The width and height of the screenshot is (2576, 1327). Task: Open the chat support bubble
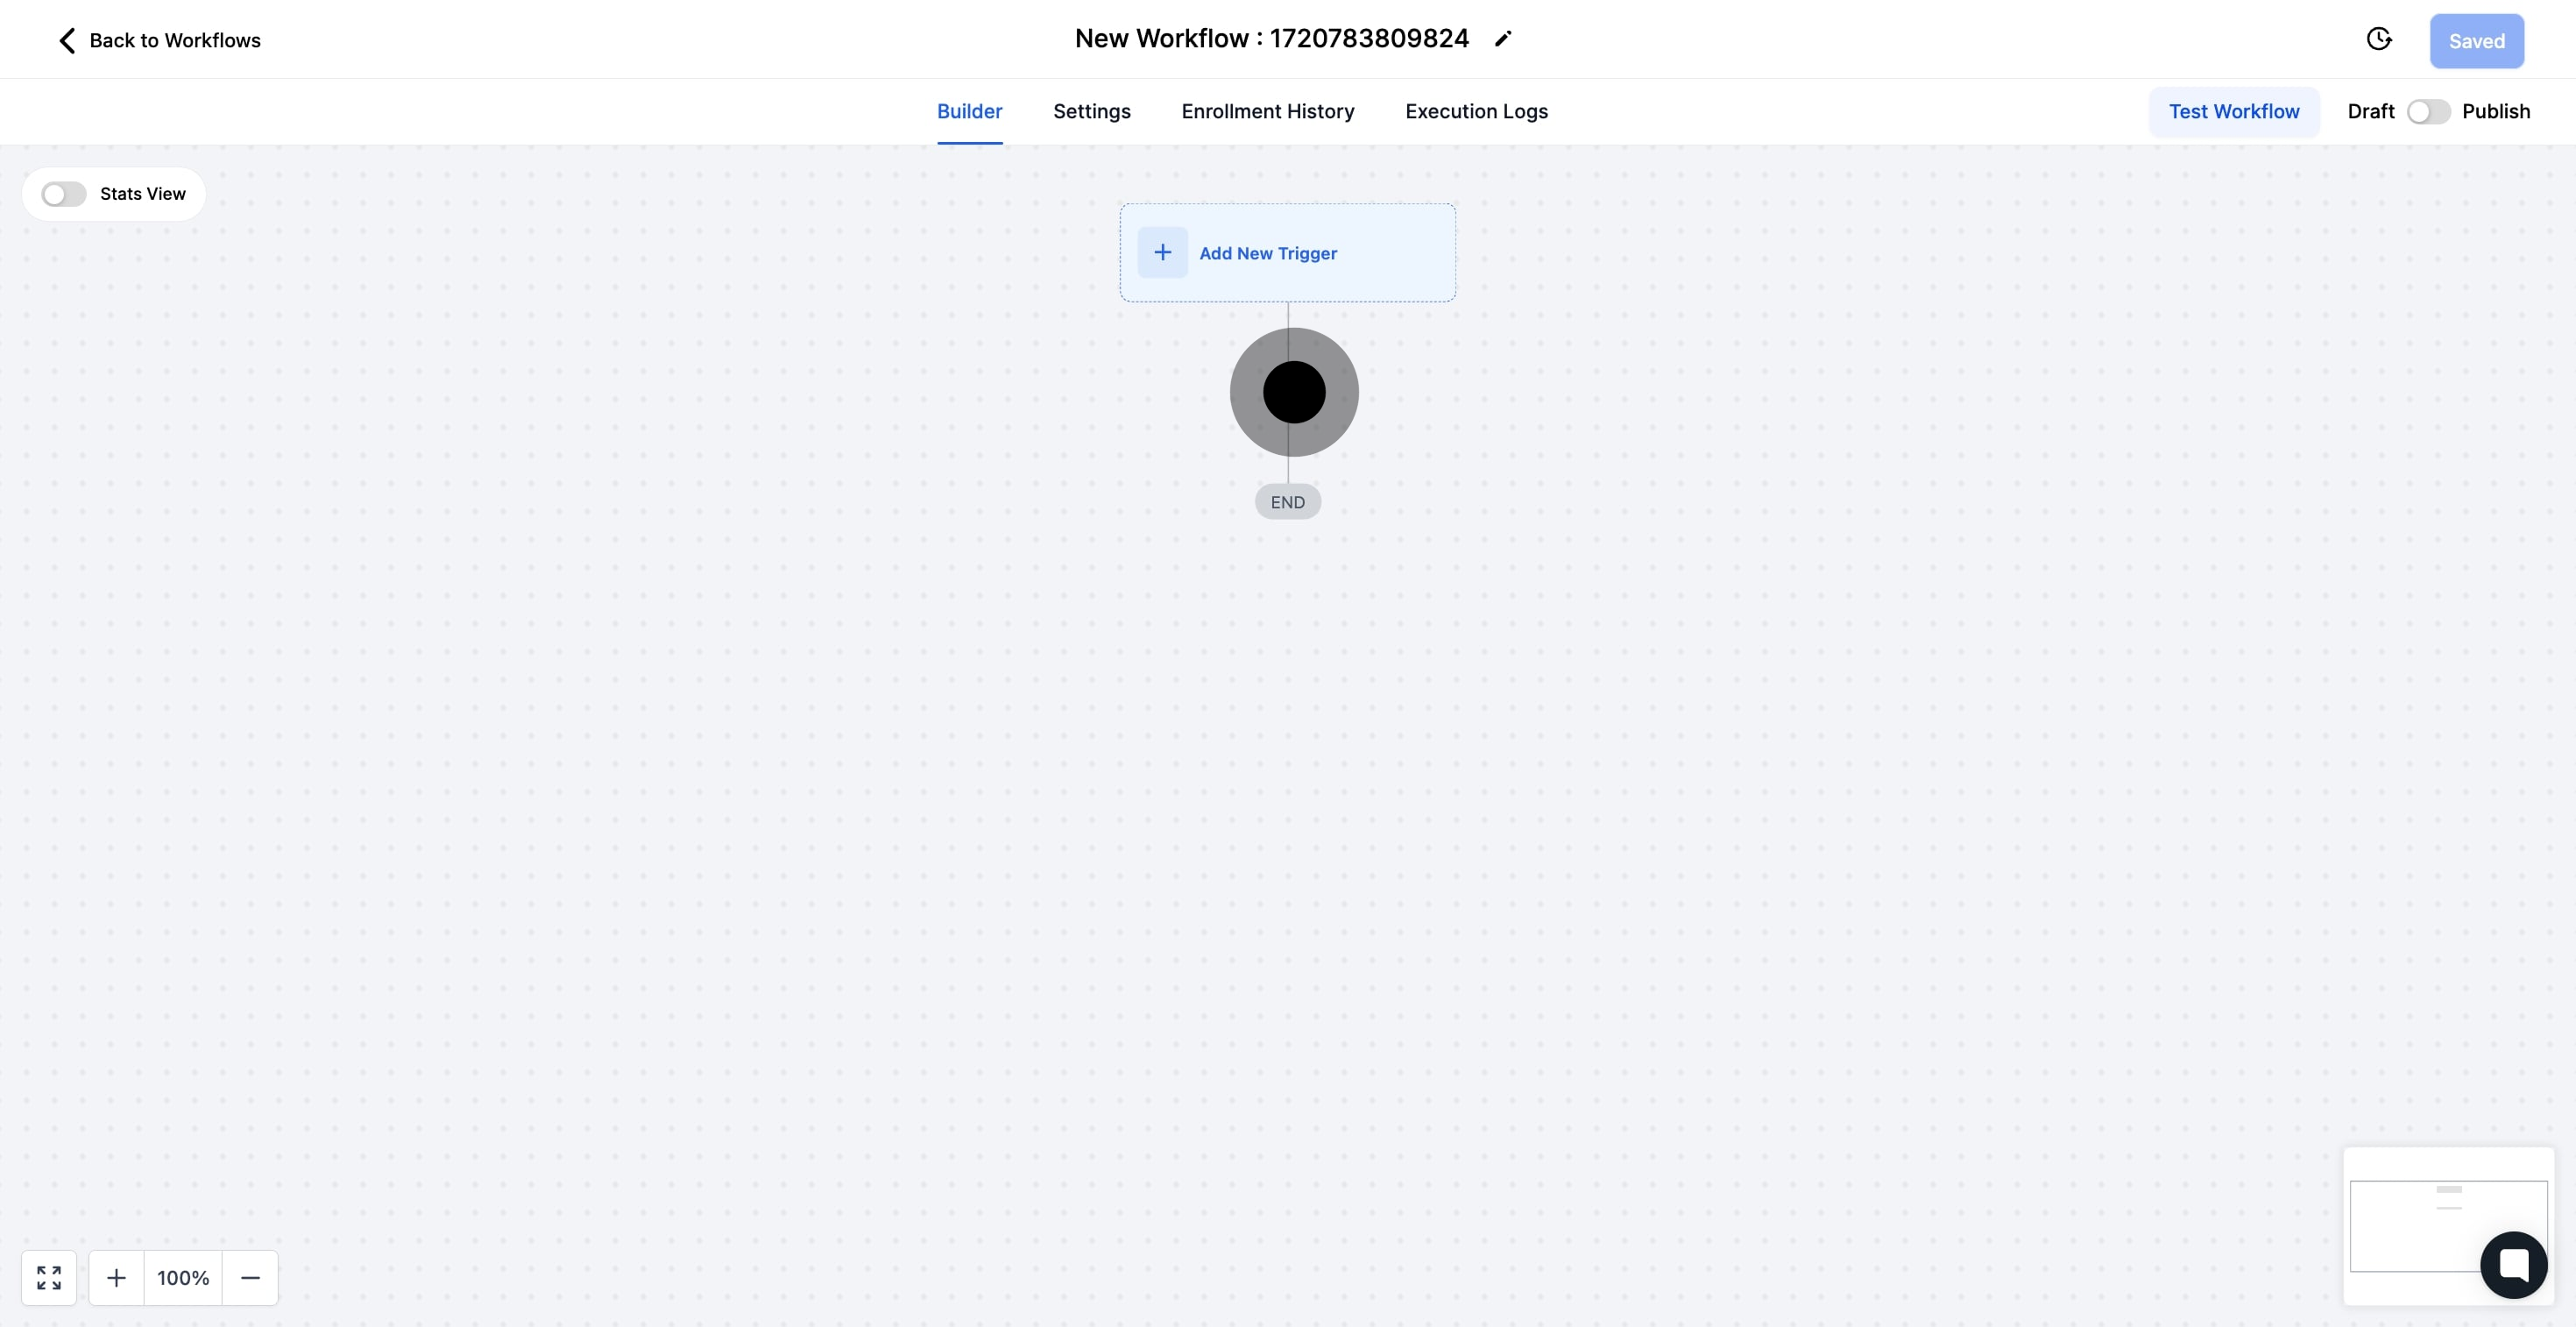click(2513, 1264)
